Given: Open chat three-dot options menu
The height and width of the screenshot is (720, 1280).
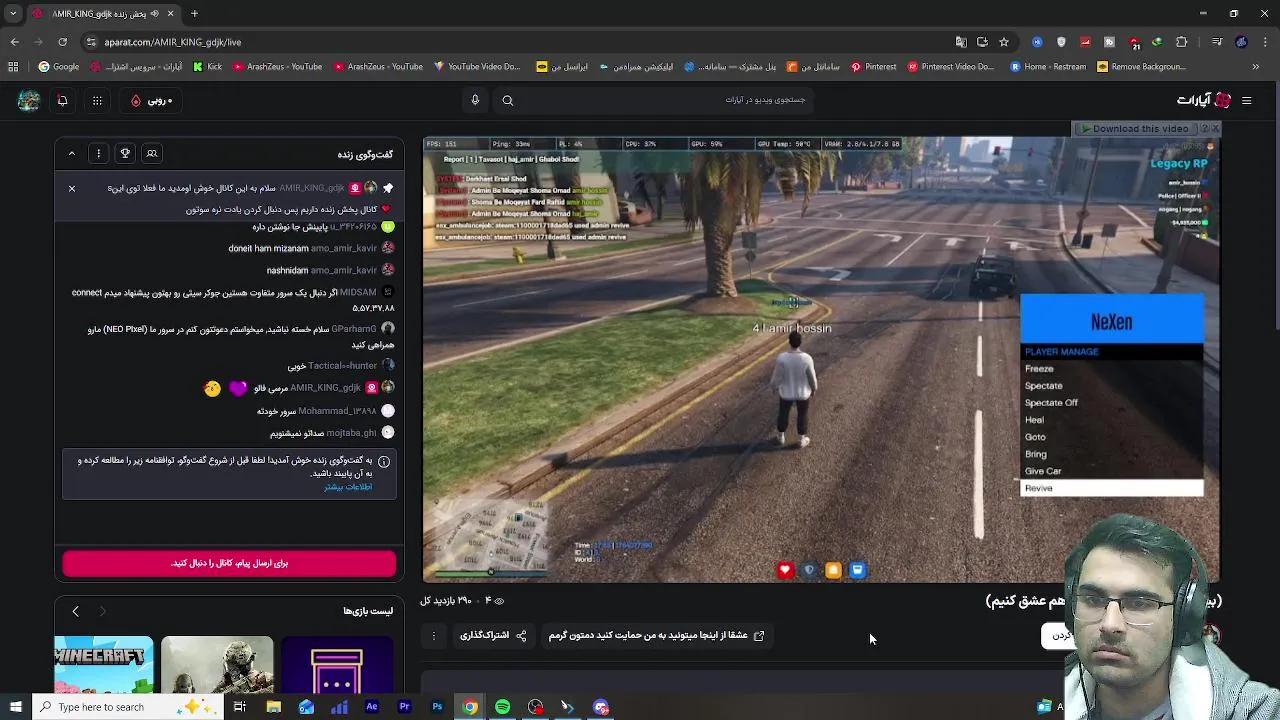Looking at the screenshot, I should pos(99,154).
